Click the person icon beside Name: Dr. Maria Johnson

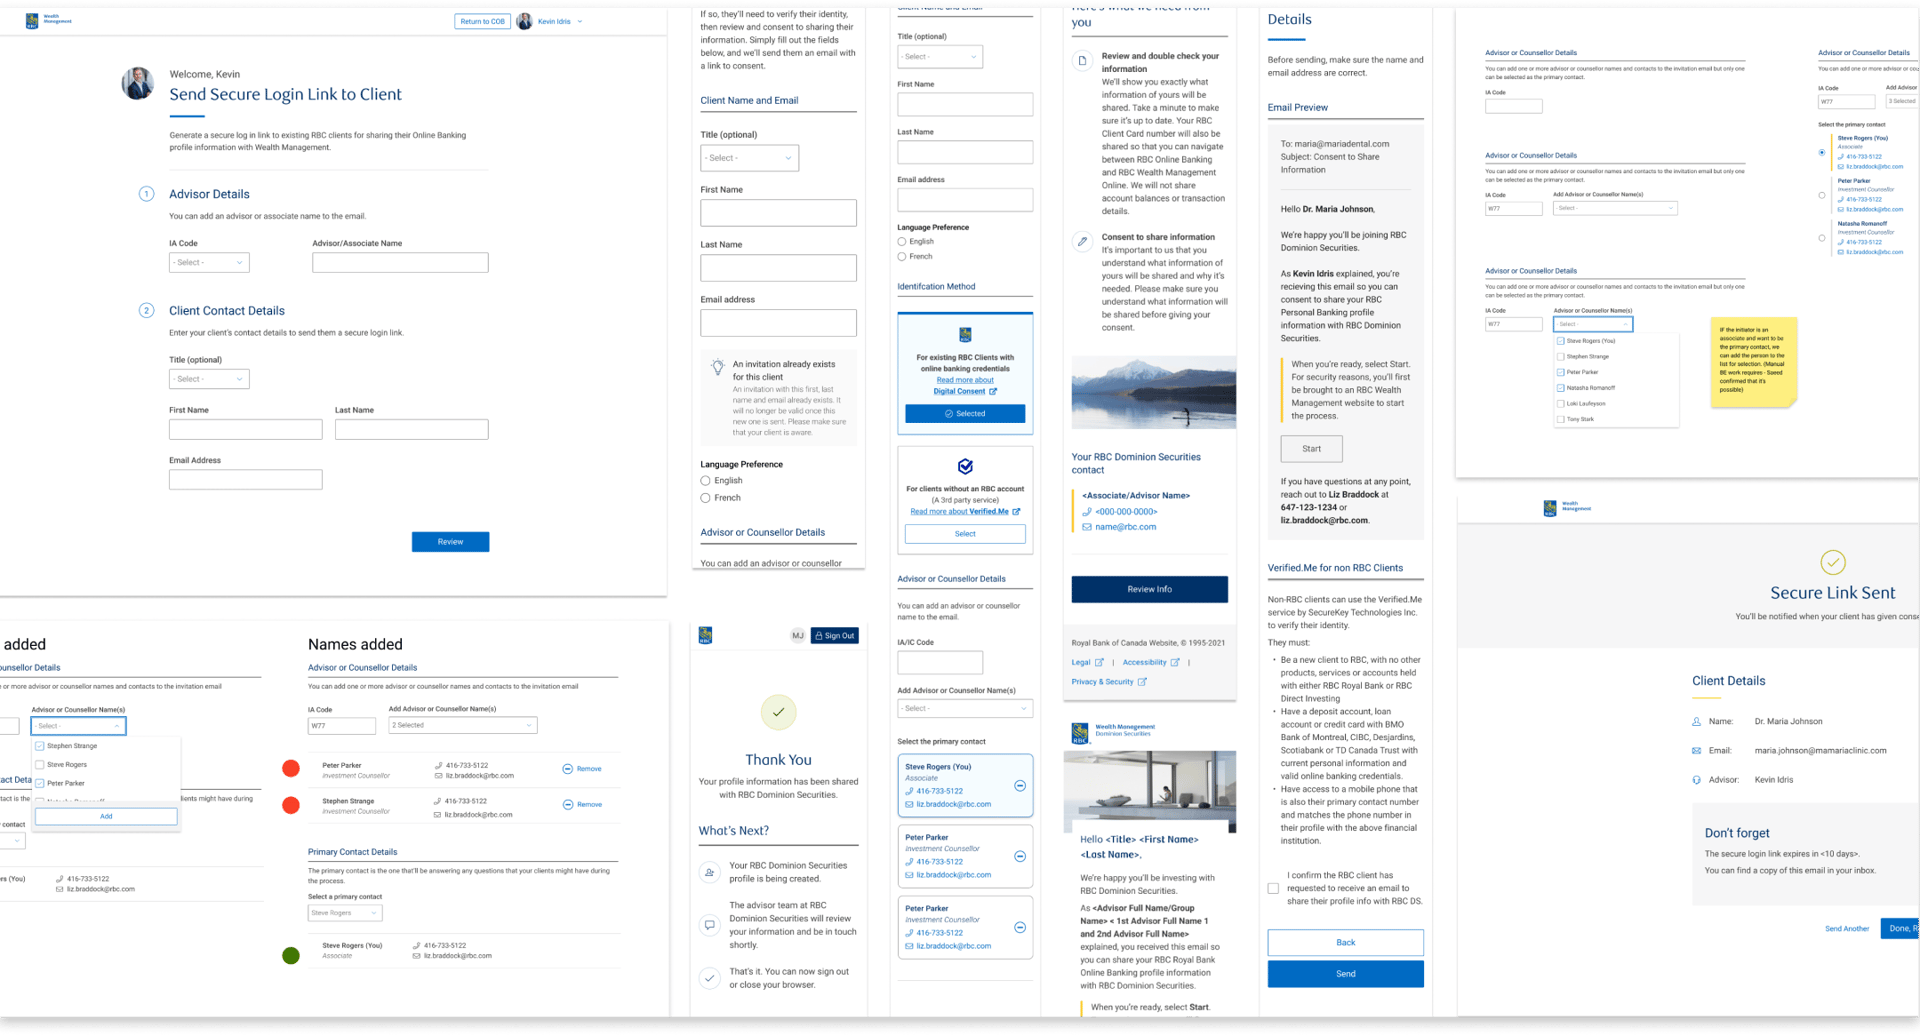point(1696,722)
